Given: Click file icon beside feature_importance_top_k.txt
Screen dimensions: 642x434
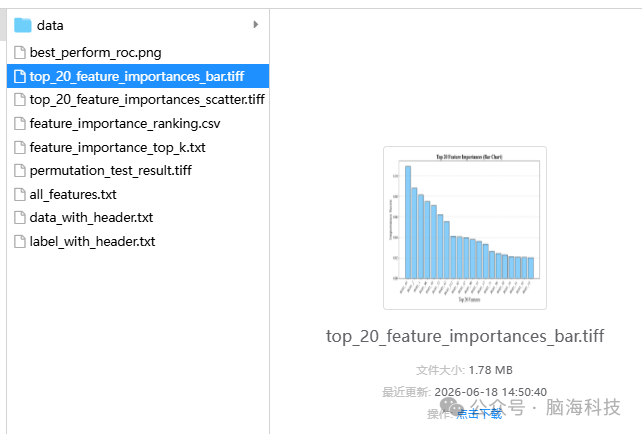Looking at the screenshot, I should (20, 147).
